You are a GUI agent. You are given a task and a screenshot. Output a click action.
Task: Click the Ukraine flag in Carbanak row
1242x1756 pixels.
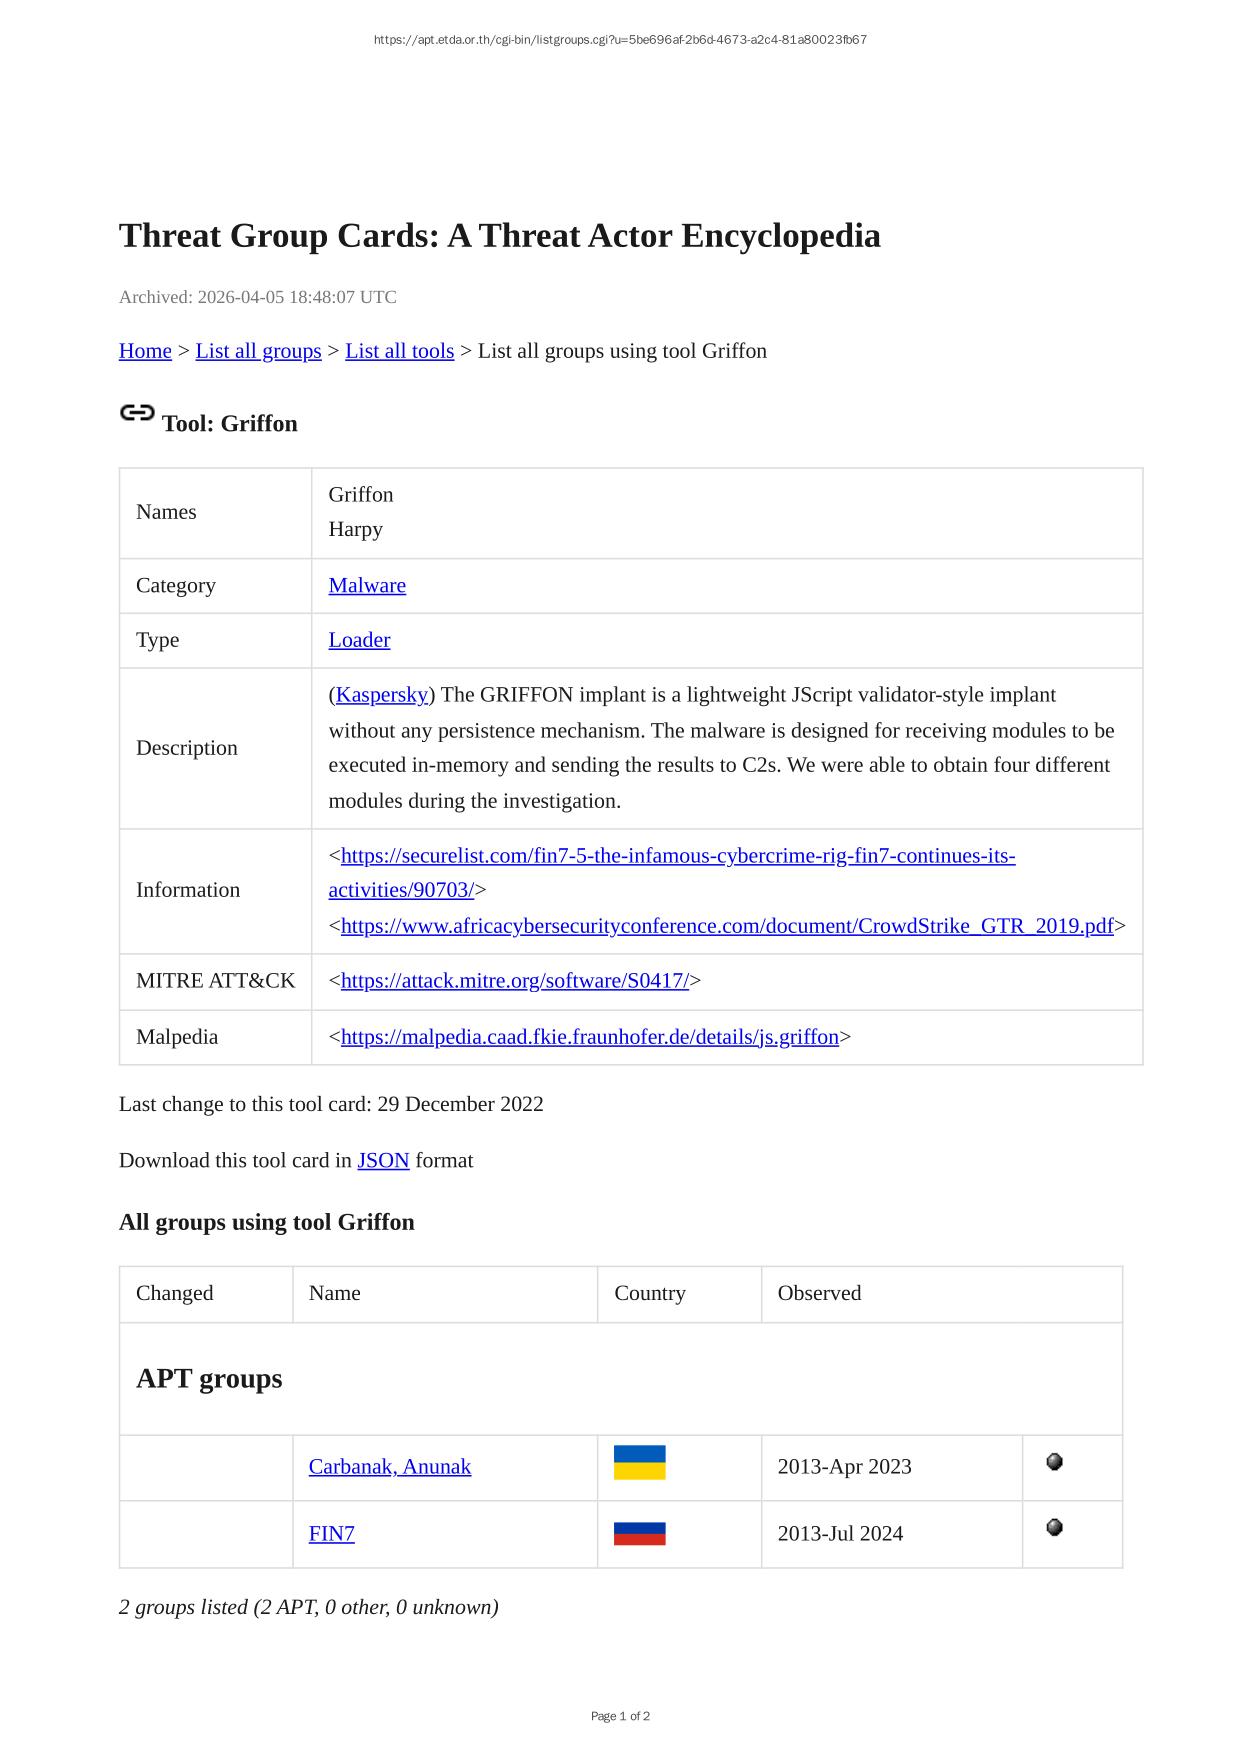tap(639, 1463)
